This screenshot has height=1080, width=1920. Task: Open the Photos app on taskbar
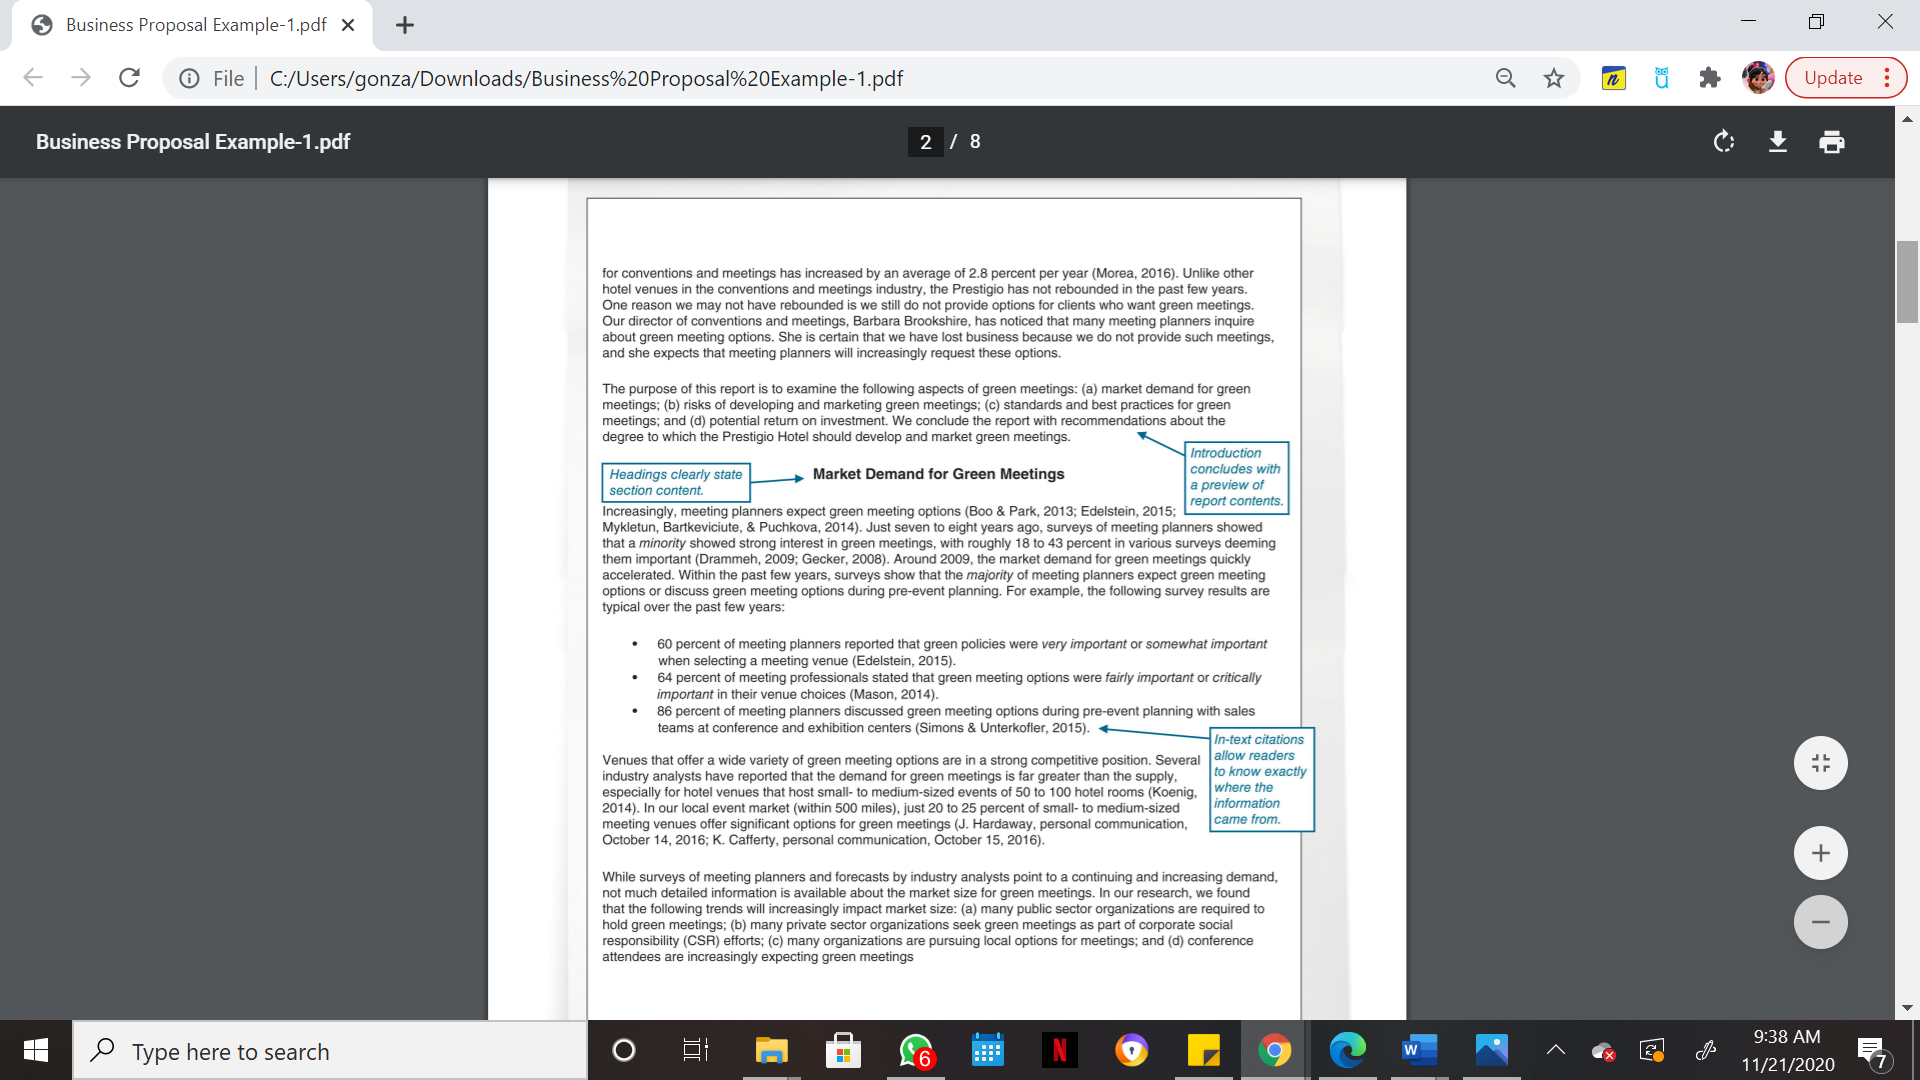(1491, 1051)
